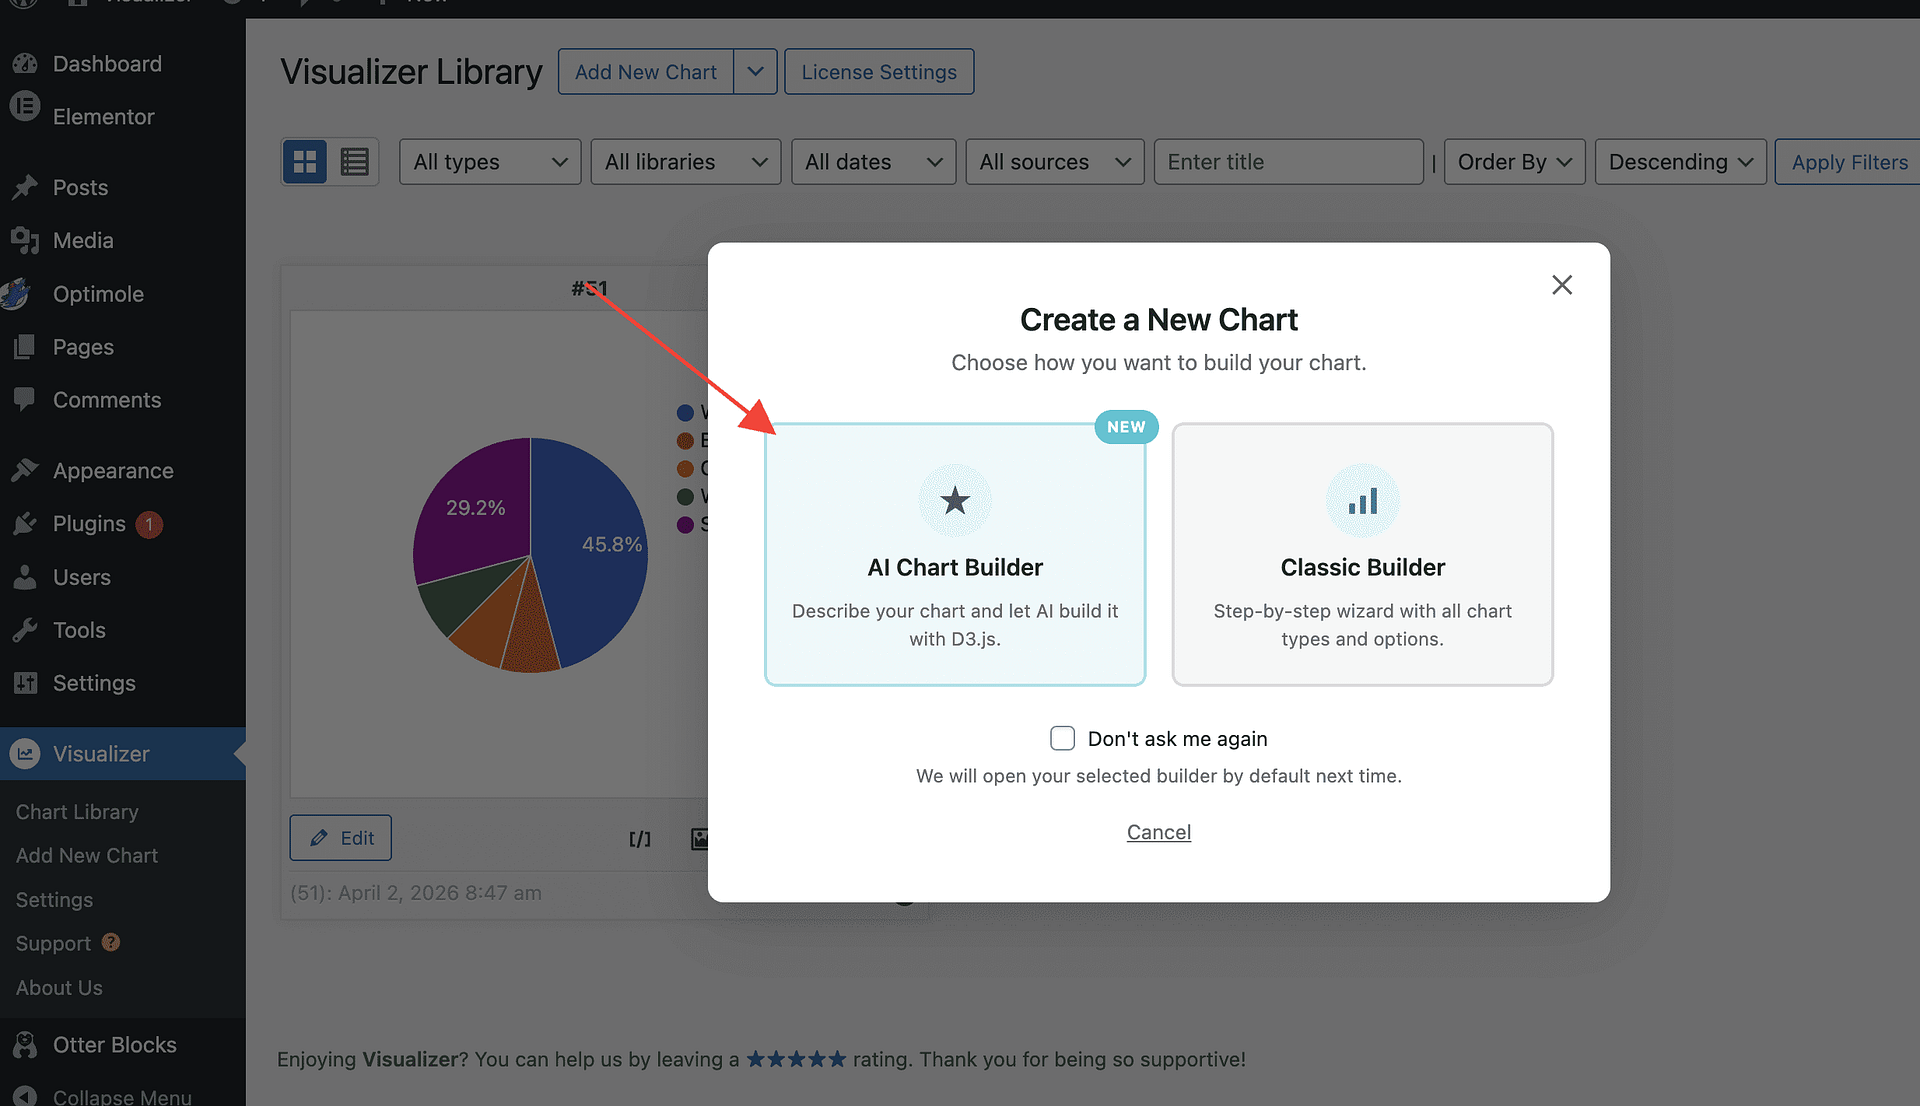
Task: Go to Appearance in the sidebar menu
Action: point(113,471)
